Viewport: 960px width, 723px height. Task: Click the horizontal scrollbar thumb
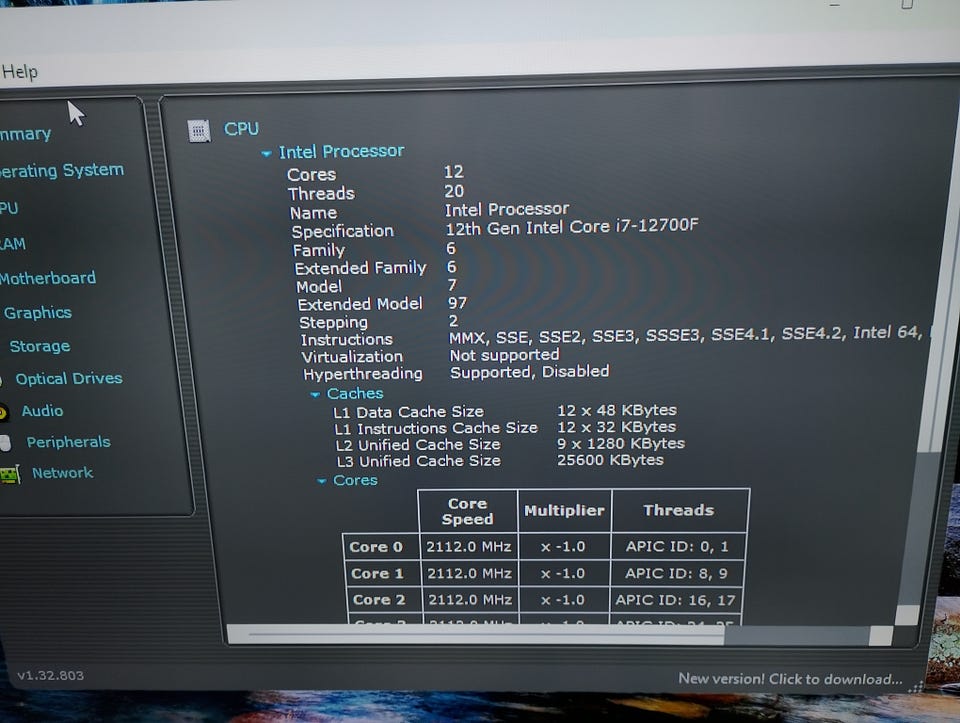pos(478,635)
